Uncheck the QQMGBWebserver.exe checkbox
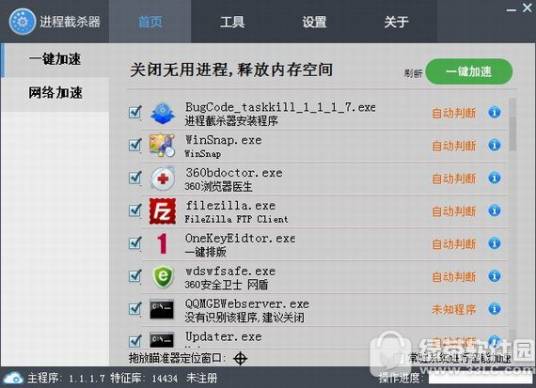 (x=135, y=309)
